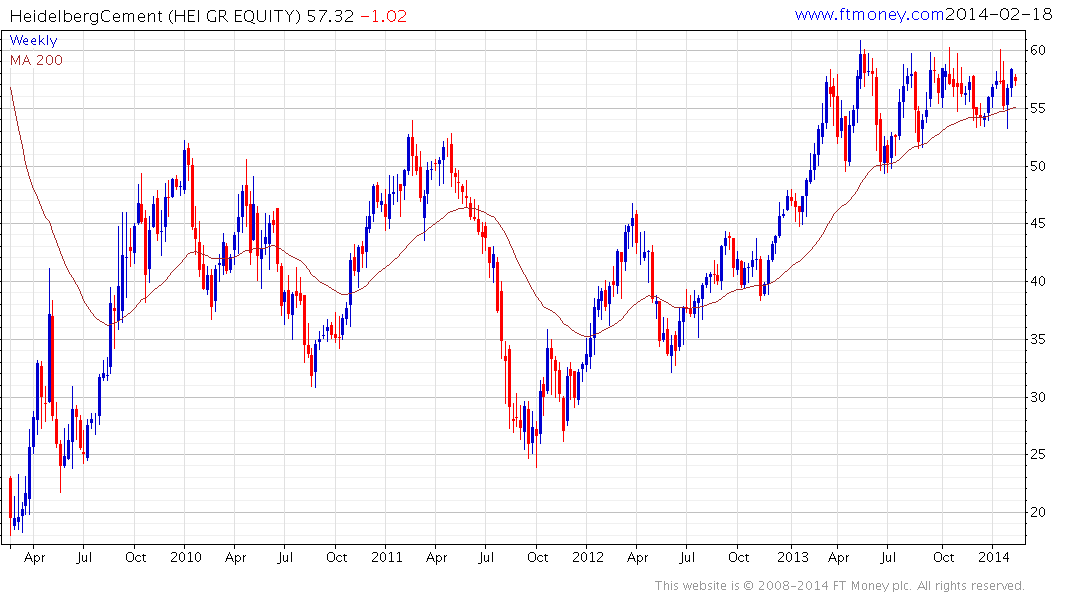The width and height of the screenshot is (1075, 600).
Task: Click the FT Money copyright notice
Action: pyautogui.click(x=840, y=586)
